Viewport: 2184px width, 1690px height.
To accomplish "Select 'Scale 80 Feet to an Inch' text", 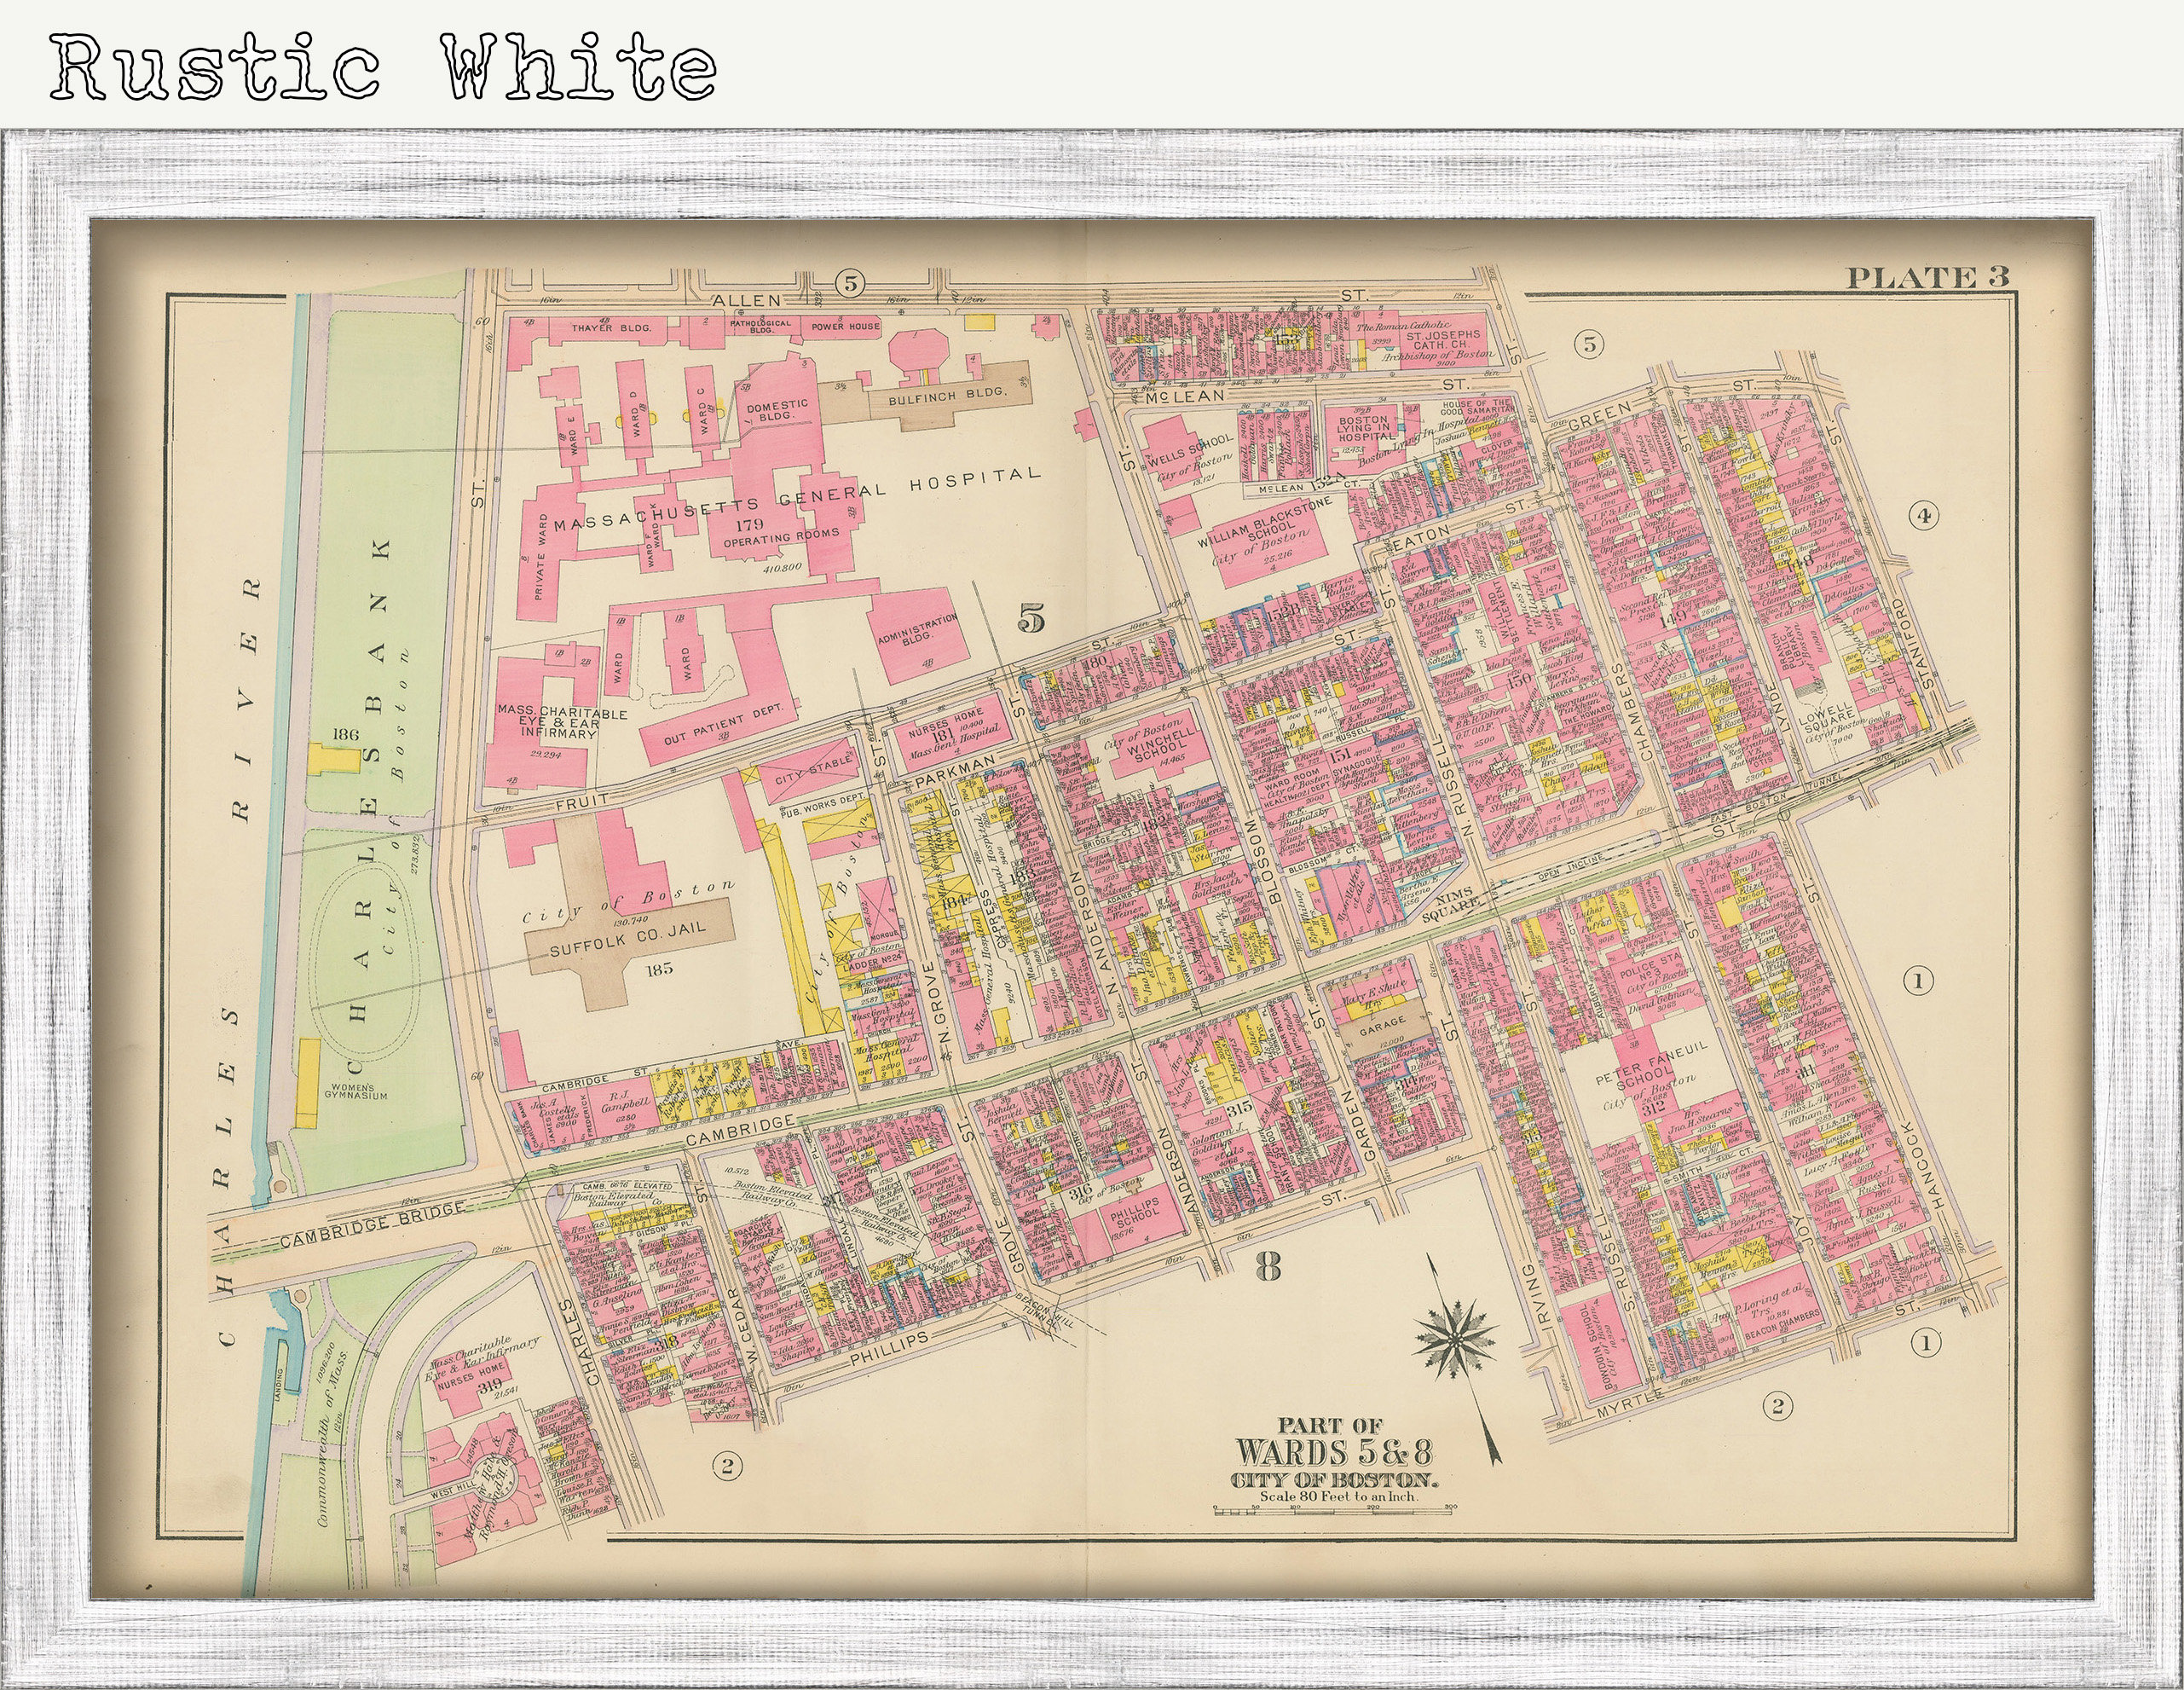I will (1338, 1496).
